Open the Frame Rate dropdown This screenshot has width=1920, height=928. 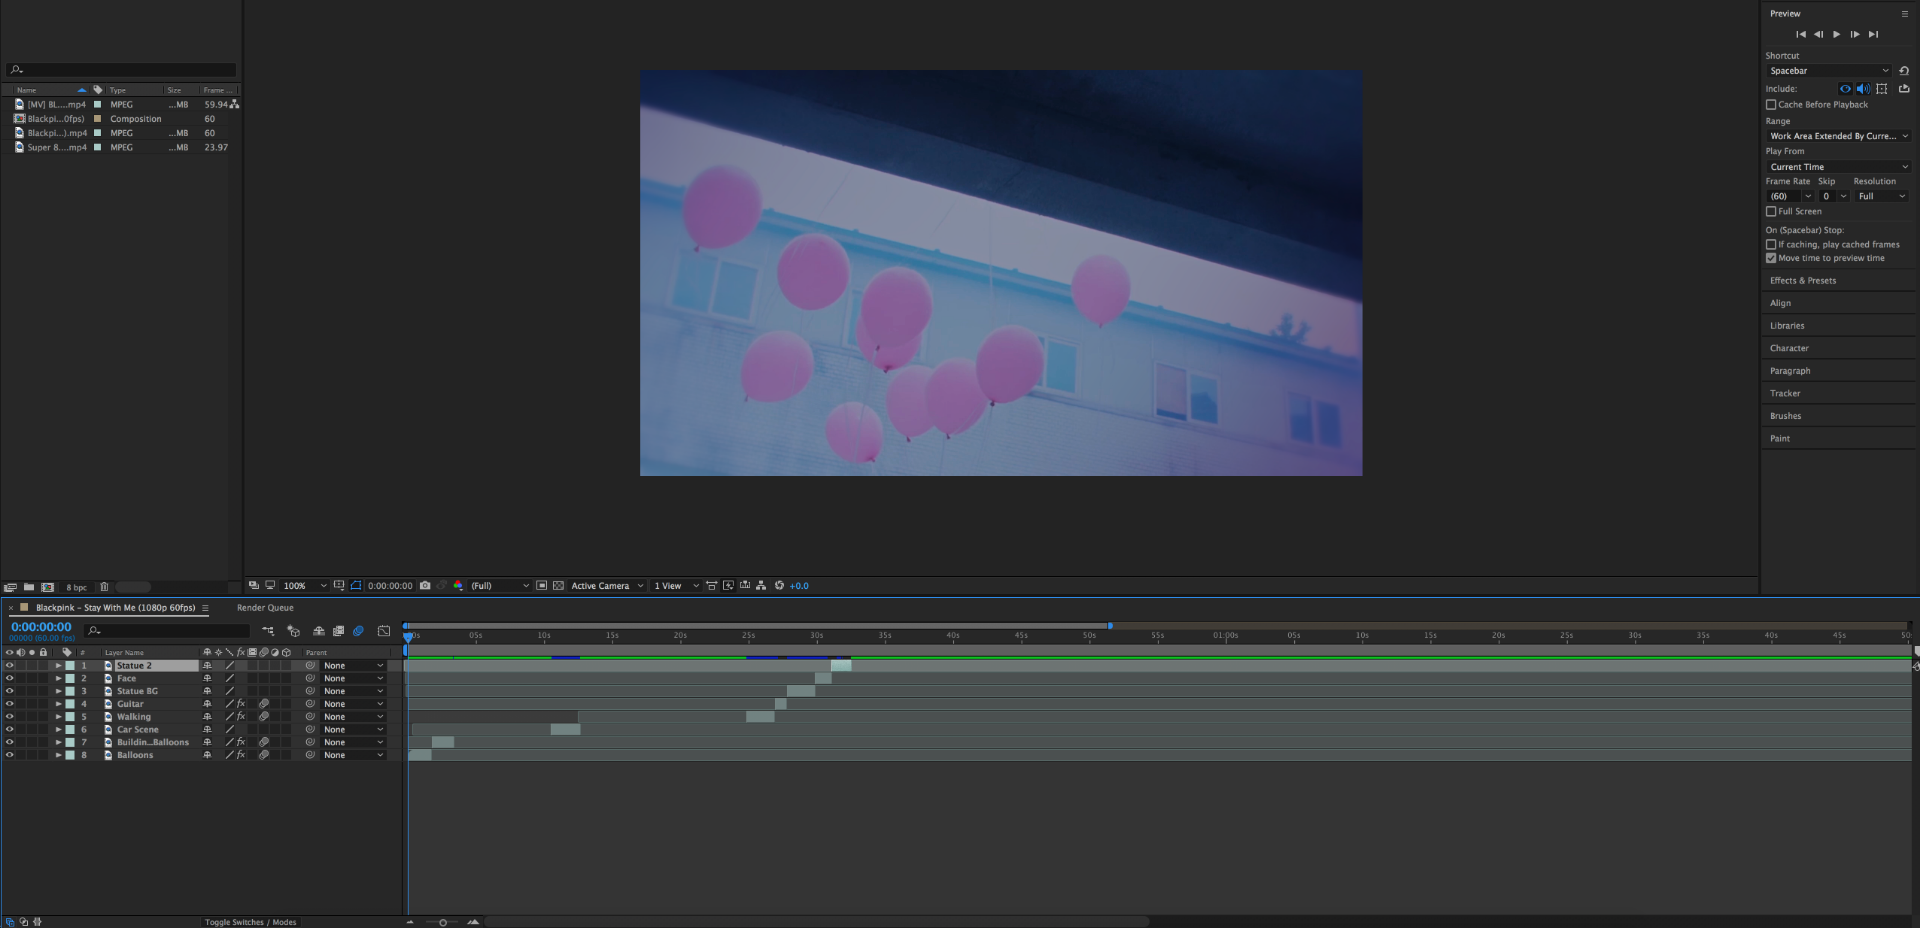[1790, 196]
